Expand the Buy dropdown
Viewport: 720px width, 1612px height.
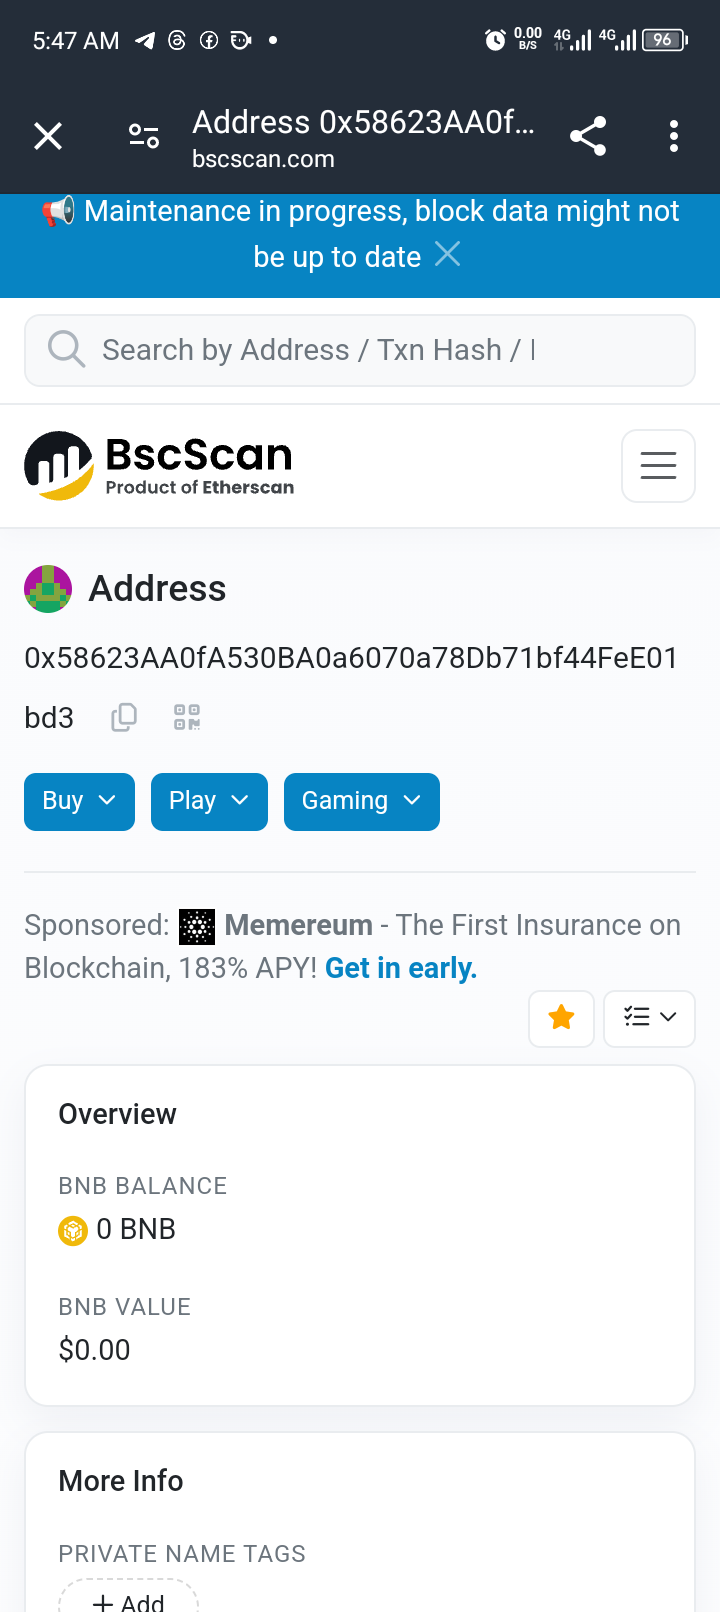[x=79, y=801]
